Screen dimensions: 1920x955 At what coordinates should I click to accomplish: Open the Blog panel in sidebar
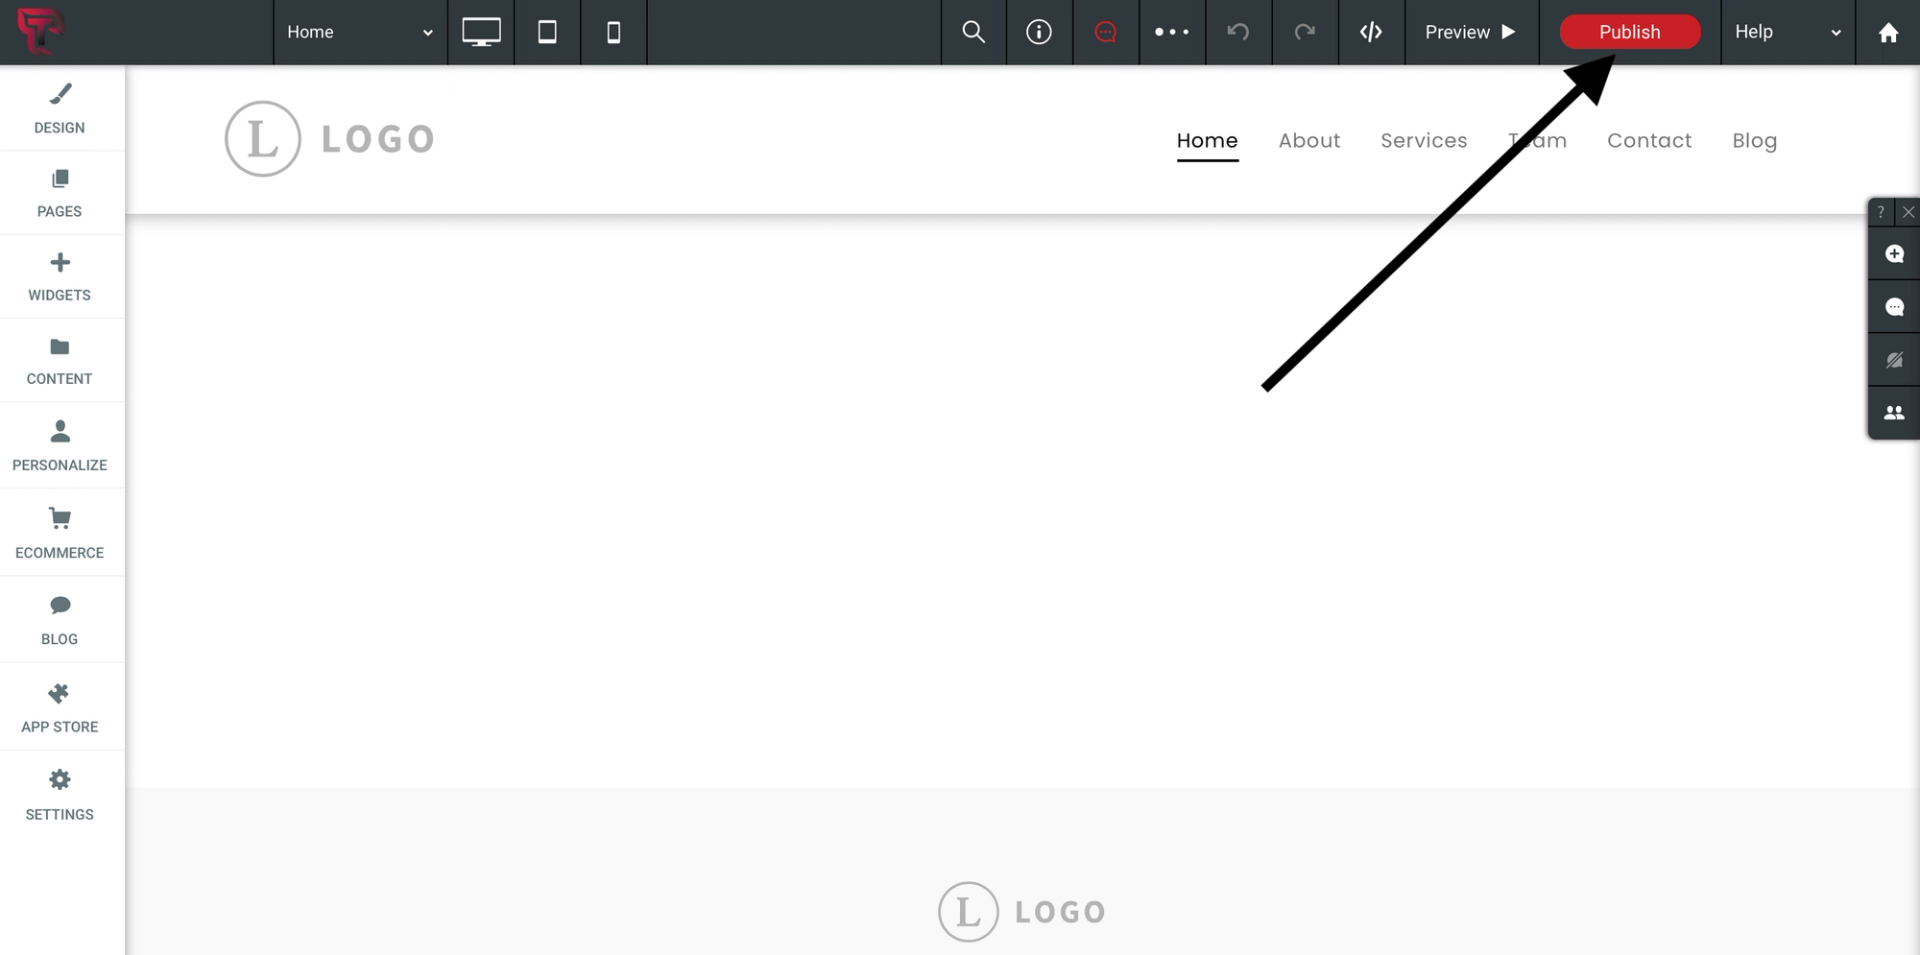[60, 620]
